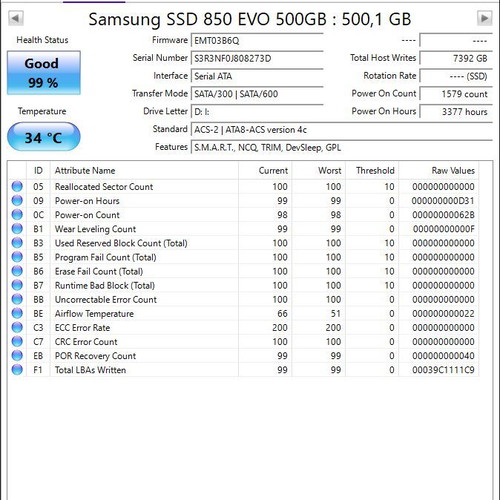Click raw value 00000000062B
Viewport: 500px width, 500px height.
[443, 215]
